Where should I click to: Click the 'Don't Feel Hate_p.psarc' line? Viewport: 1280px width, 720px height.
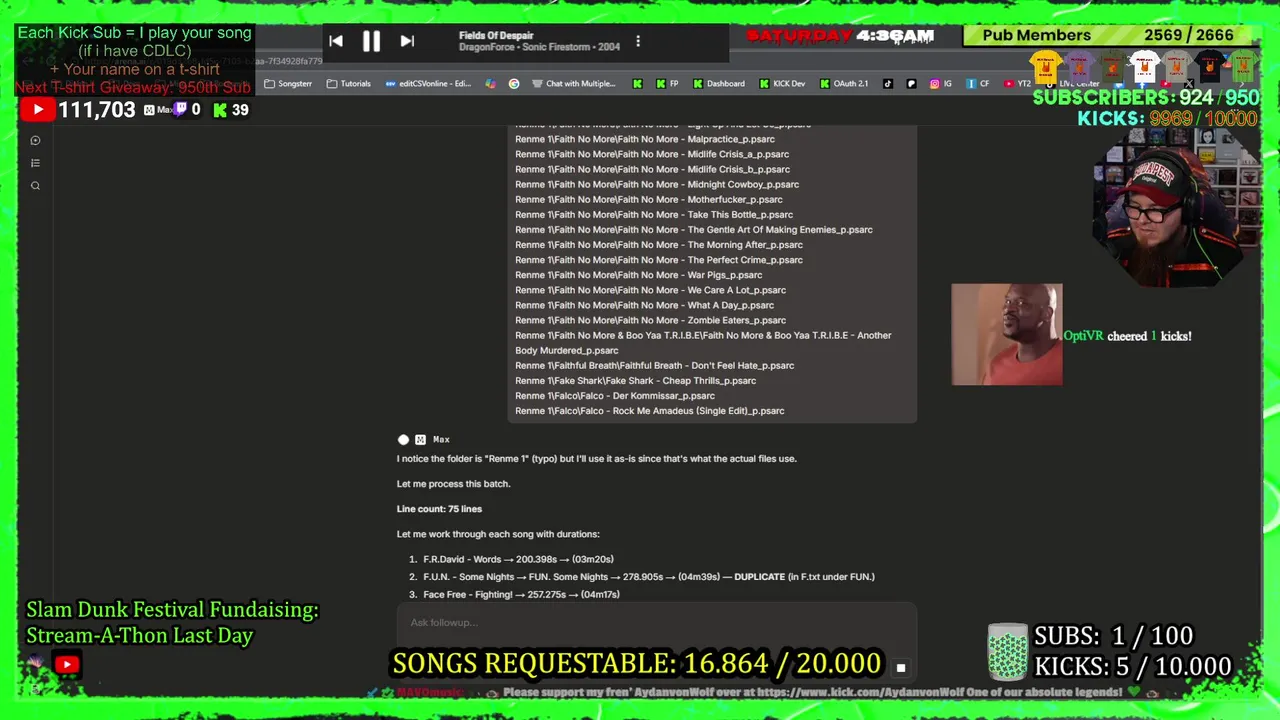click(655, 366)
